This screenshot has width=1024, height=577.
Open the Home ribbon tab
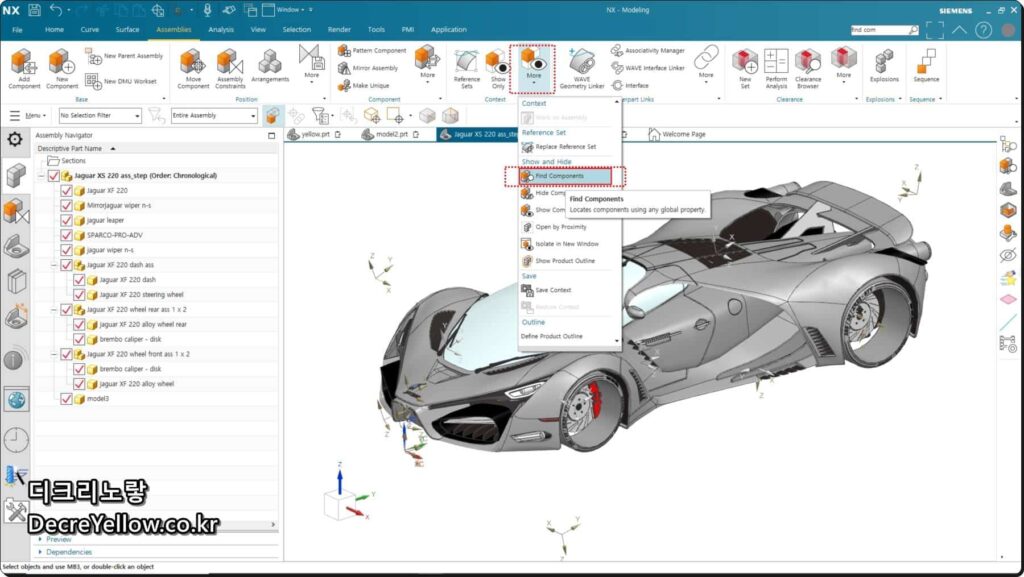pos(54,29)
